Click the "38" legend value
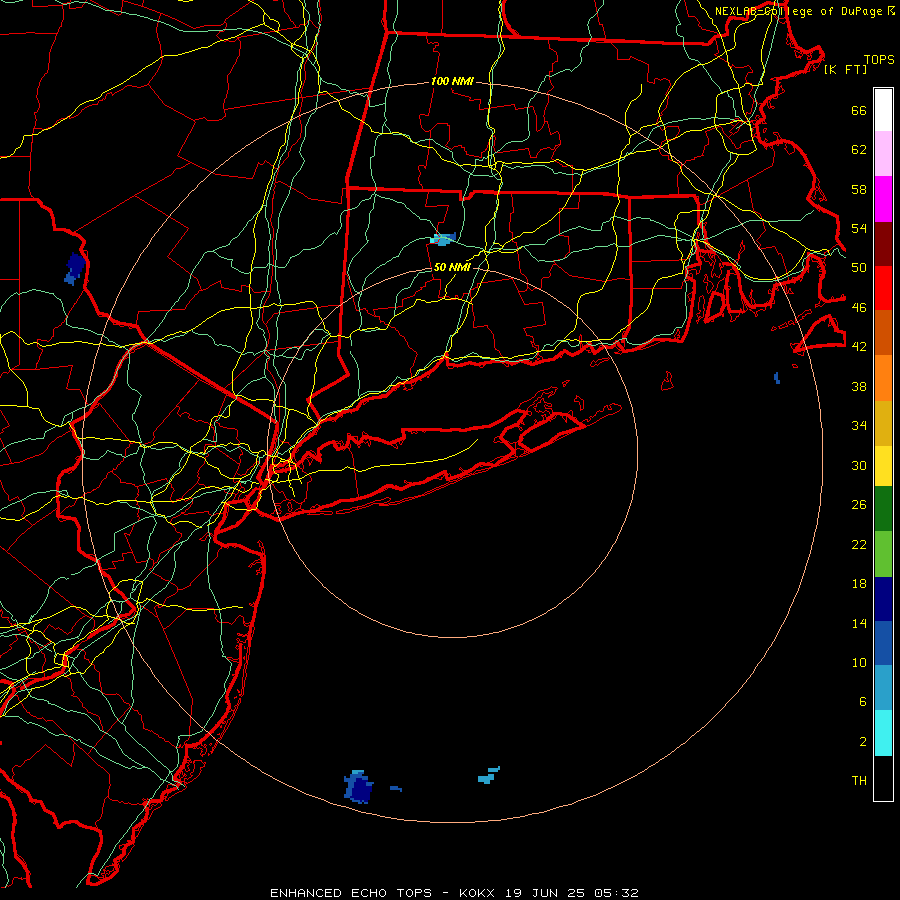Image resolution: width=900 pixels, height=900 pixels. coord(859,386)
